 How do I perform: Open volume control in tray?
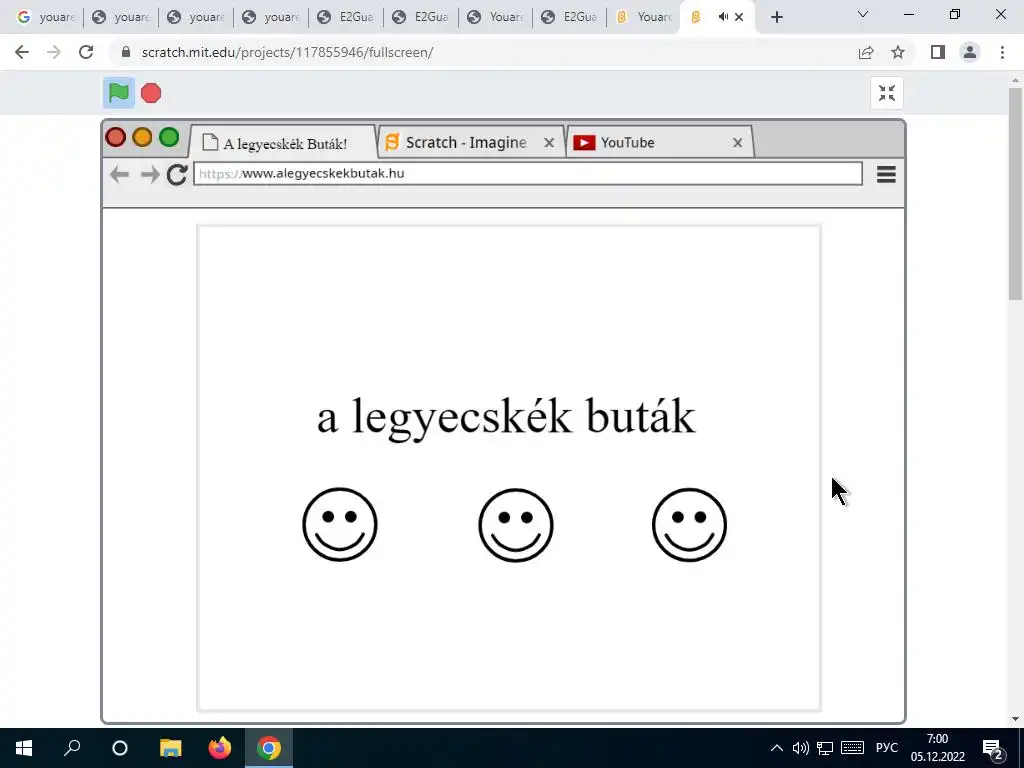(801, 748)
